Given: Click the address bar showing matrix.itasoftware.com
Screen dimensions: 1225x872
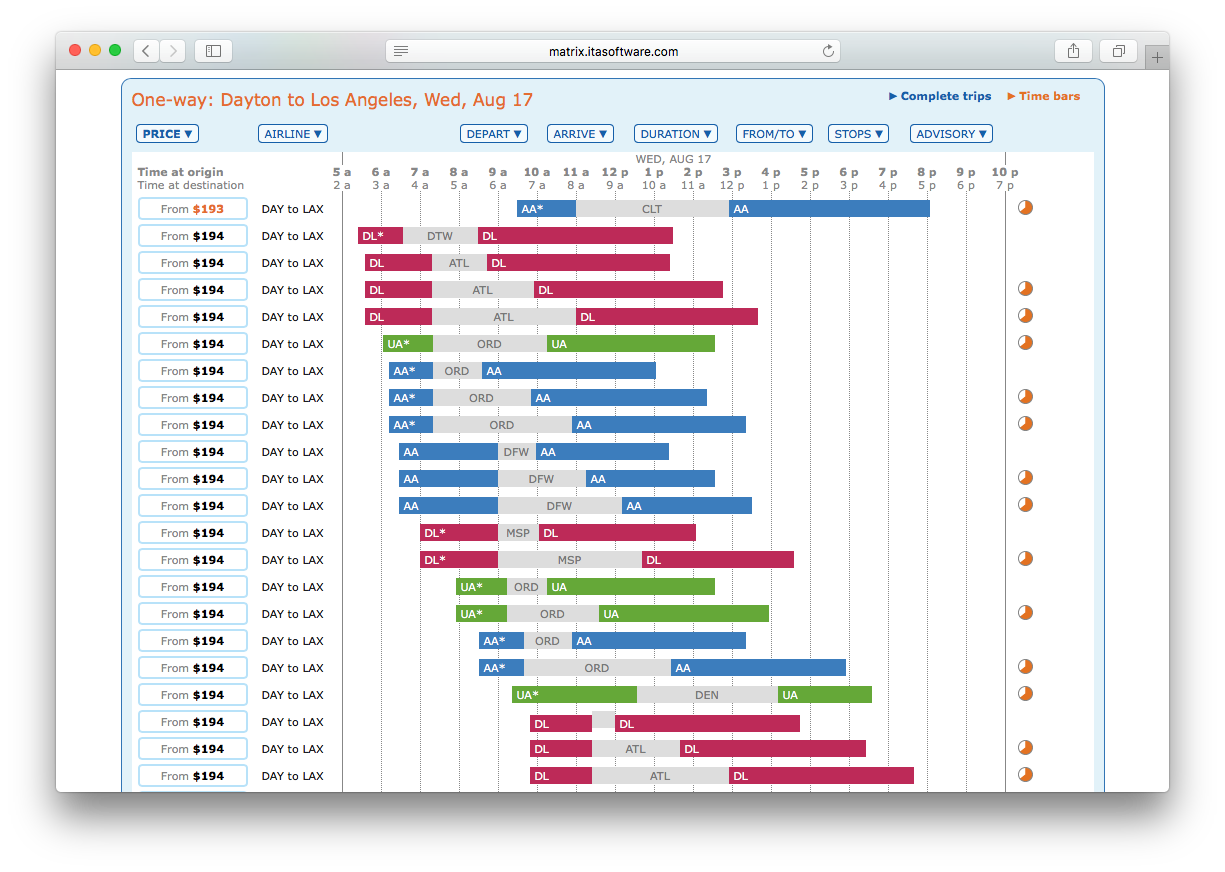Looking at the screenshot, I should pos(613,51).
